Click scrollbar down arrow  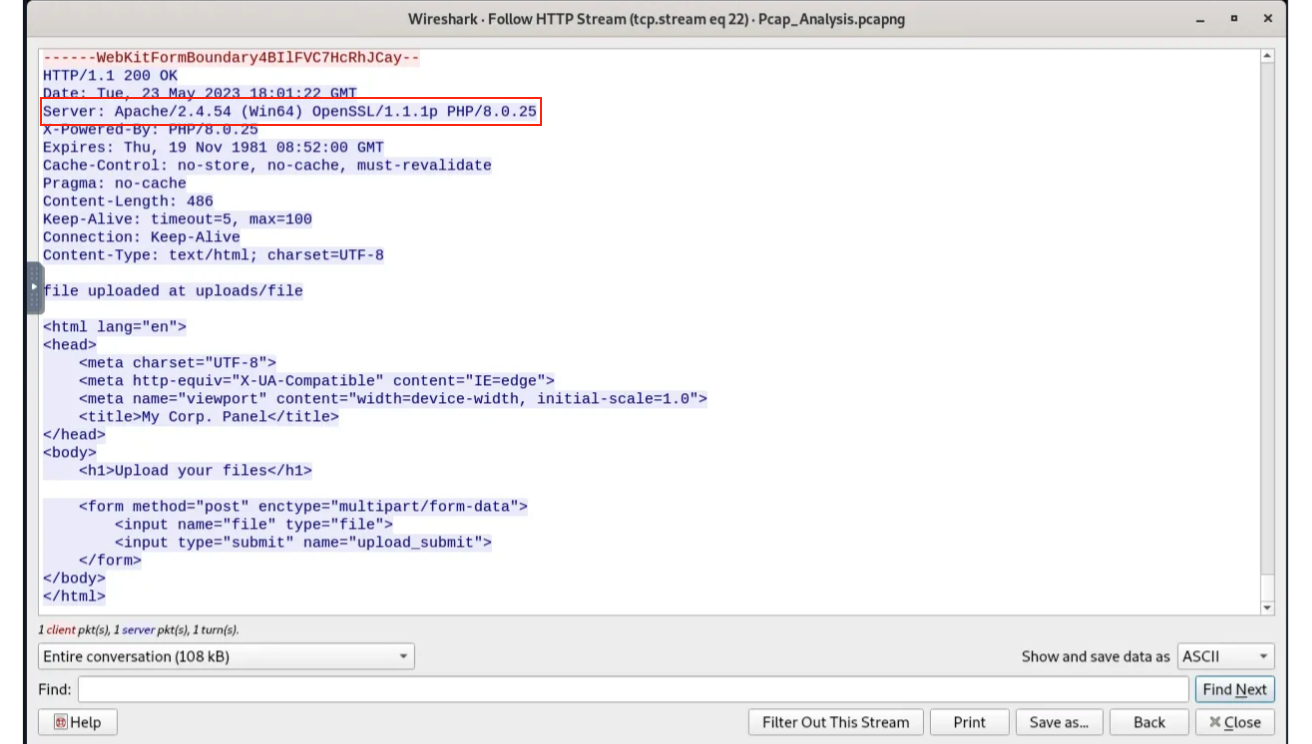tap(1269, 607)
